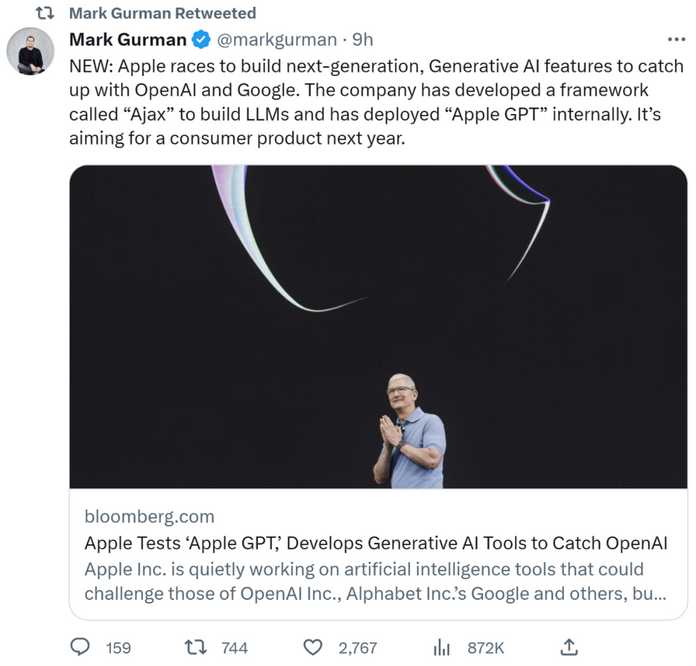Click the blue verified badge

201,40
